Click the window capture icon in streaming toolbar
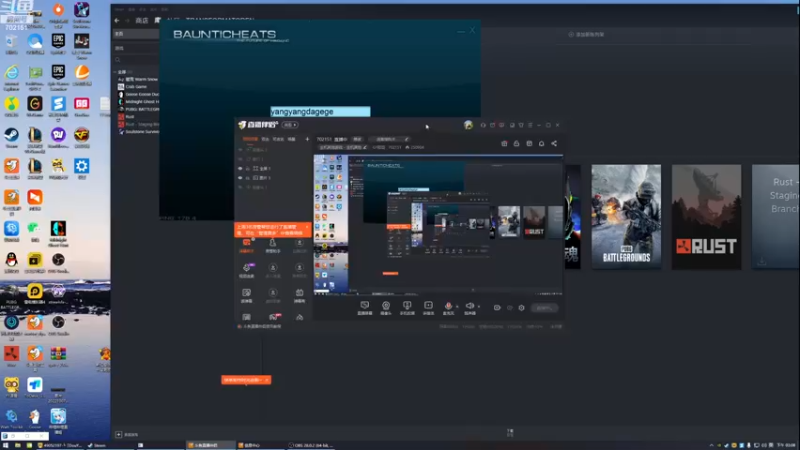800x450 pixels. [x=407, y=306]
